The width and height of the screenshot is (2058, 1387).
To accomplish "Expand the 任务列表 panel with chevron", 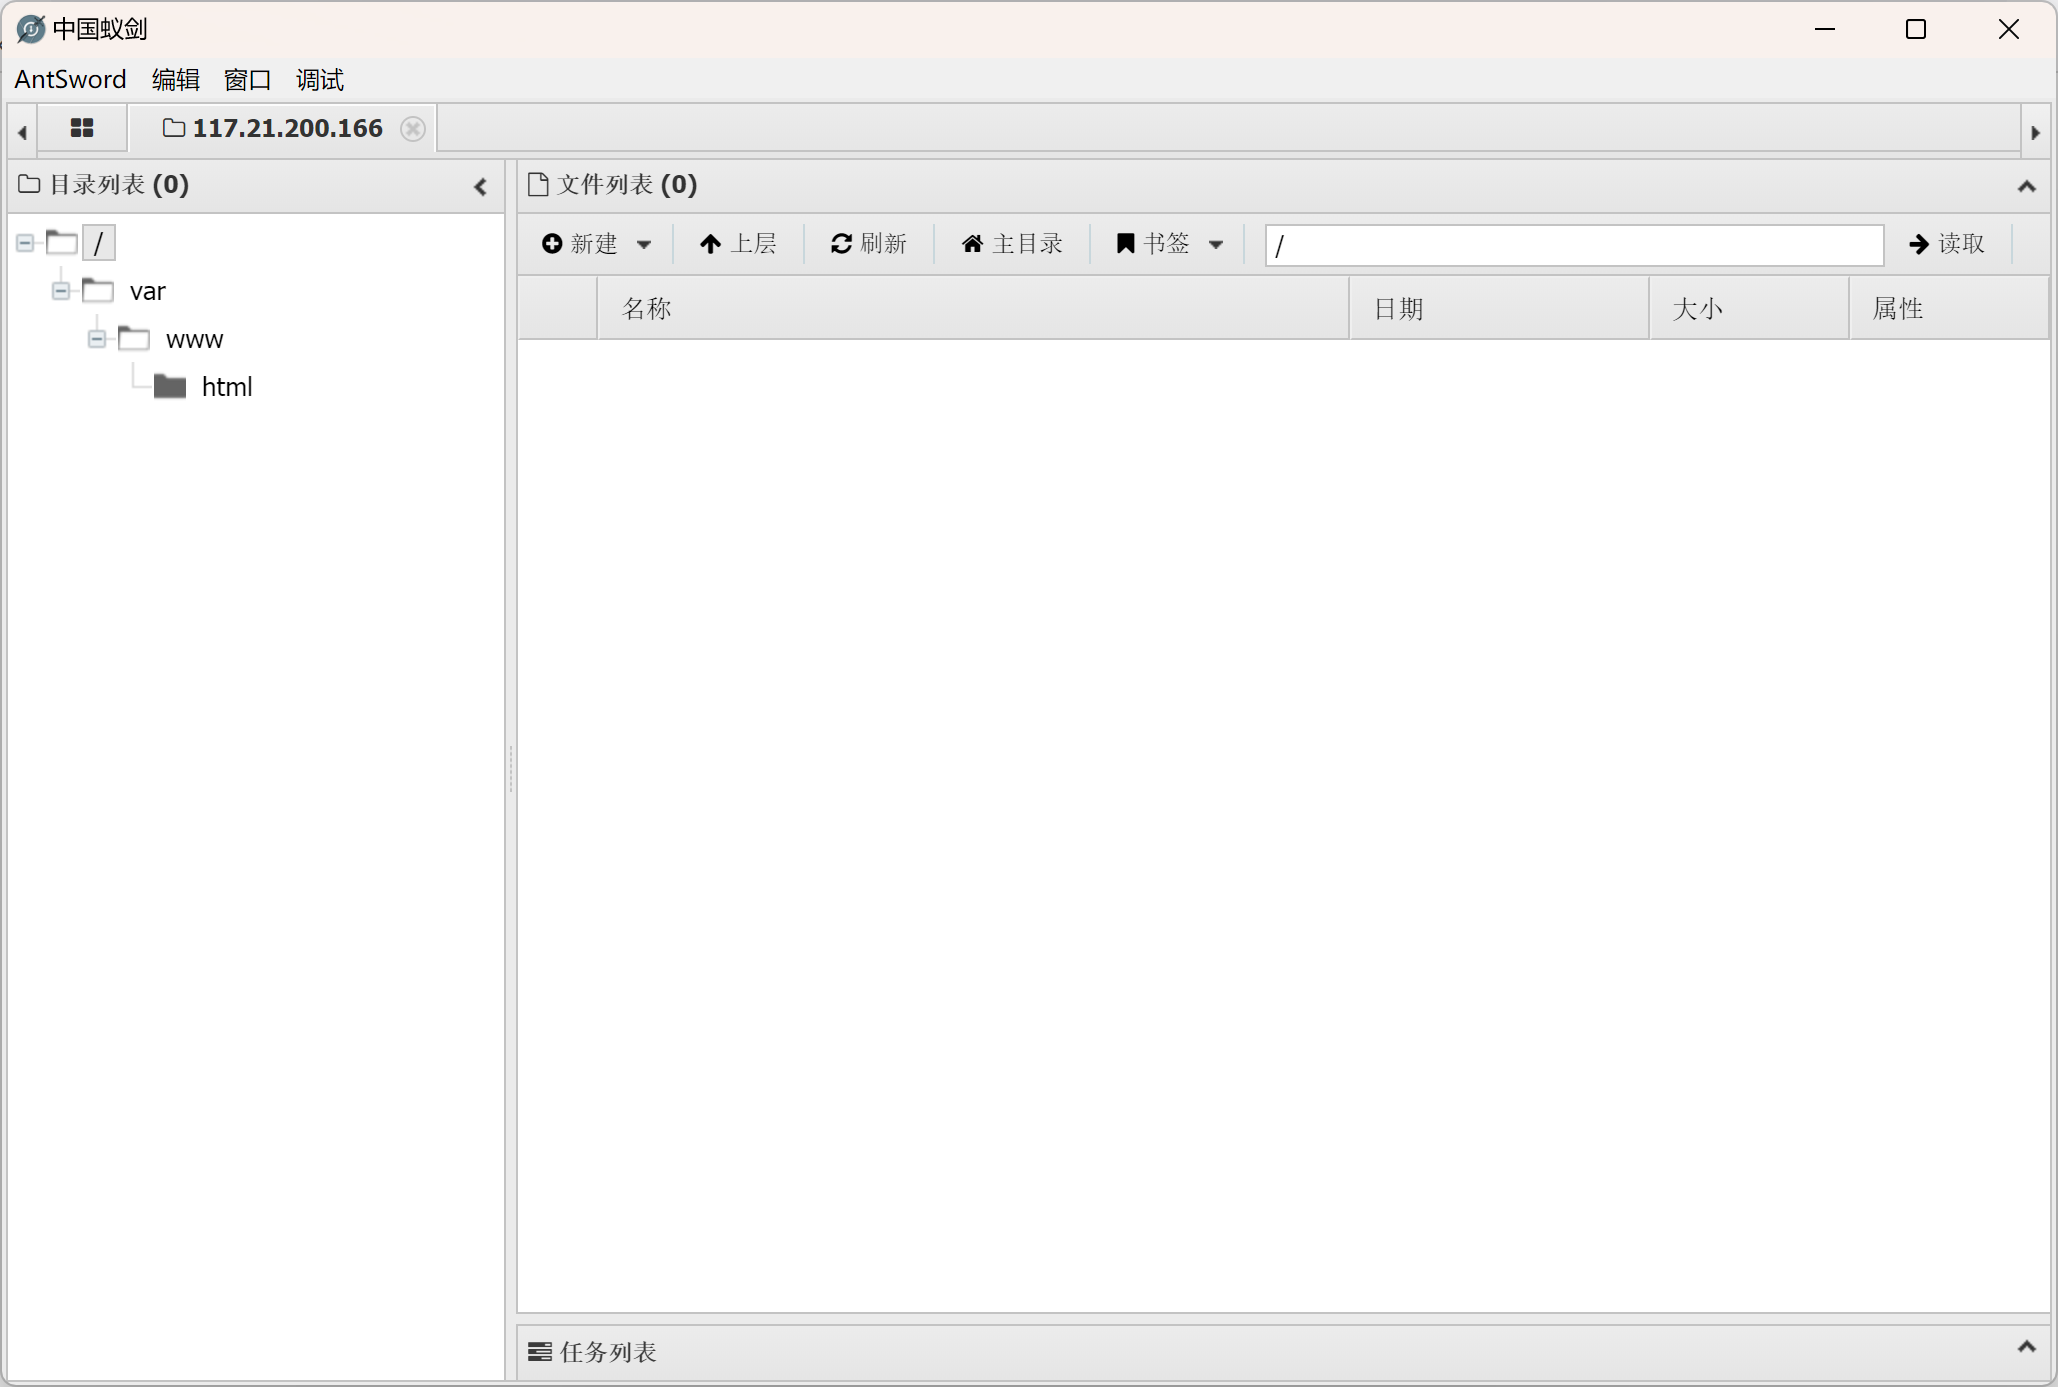I will [x=2026, y=1347].
